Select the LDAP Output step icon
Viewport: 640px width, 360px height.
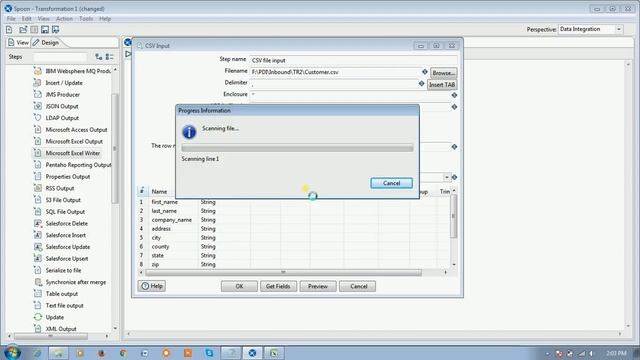tap(38, 118)
